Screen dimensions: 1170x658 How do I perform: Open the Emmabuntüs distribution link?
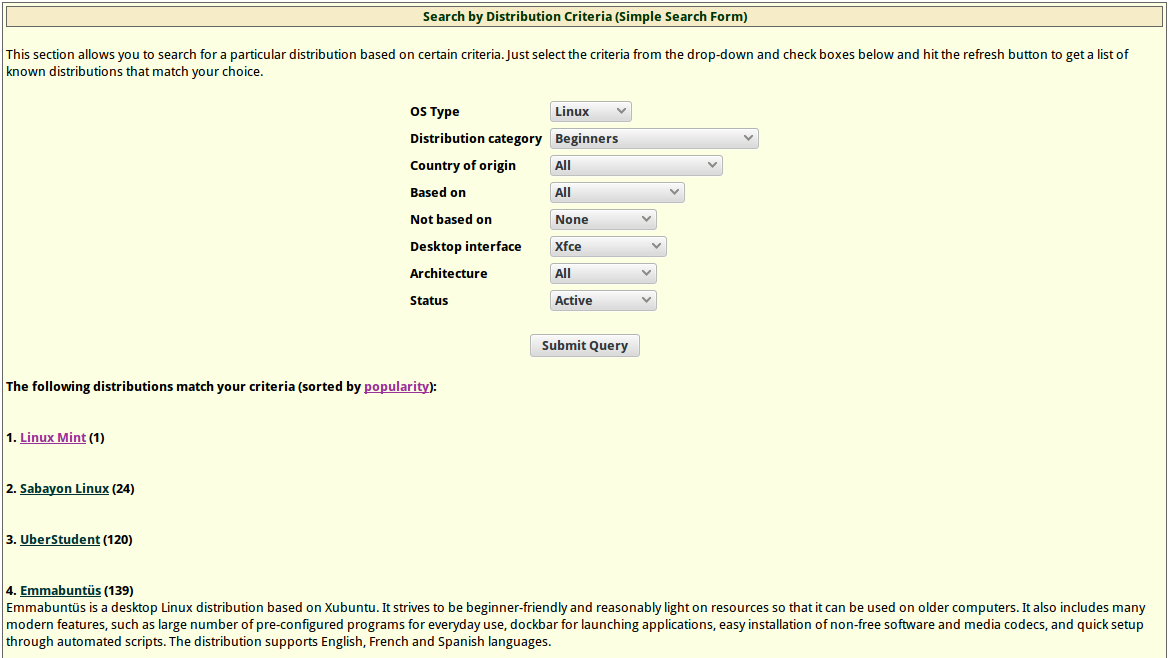coord(60,590)
